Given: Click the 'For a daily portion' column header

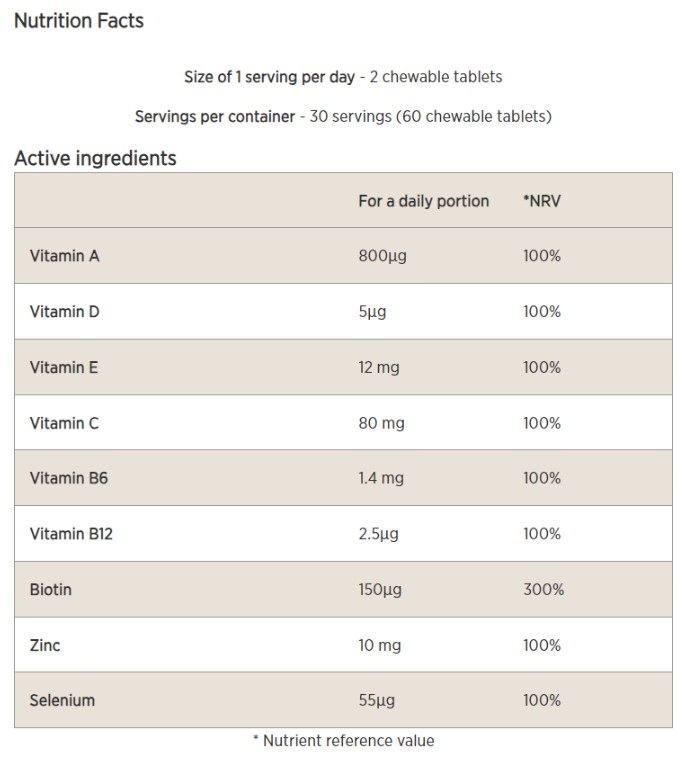Looking at the screenshot, I should (x=423, y=201).
